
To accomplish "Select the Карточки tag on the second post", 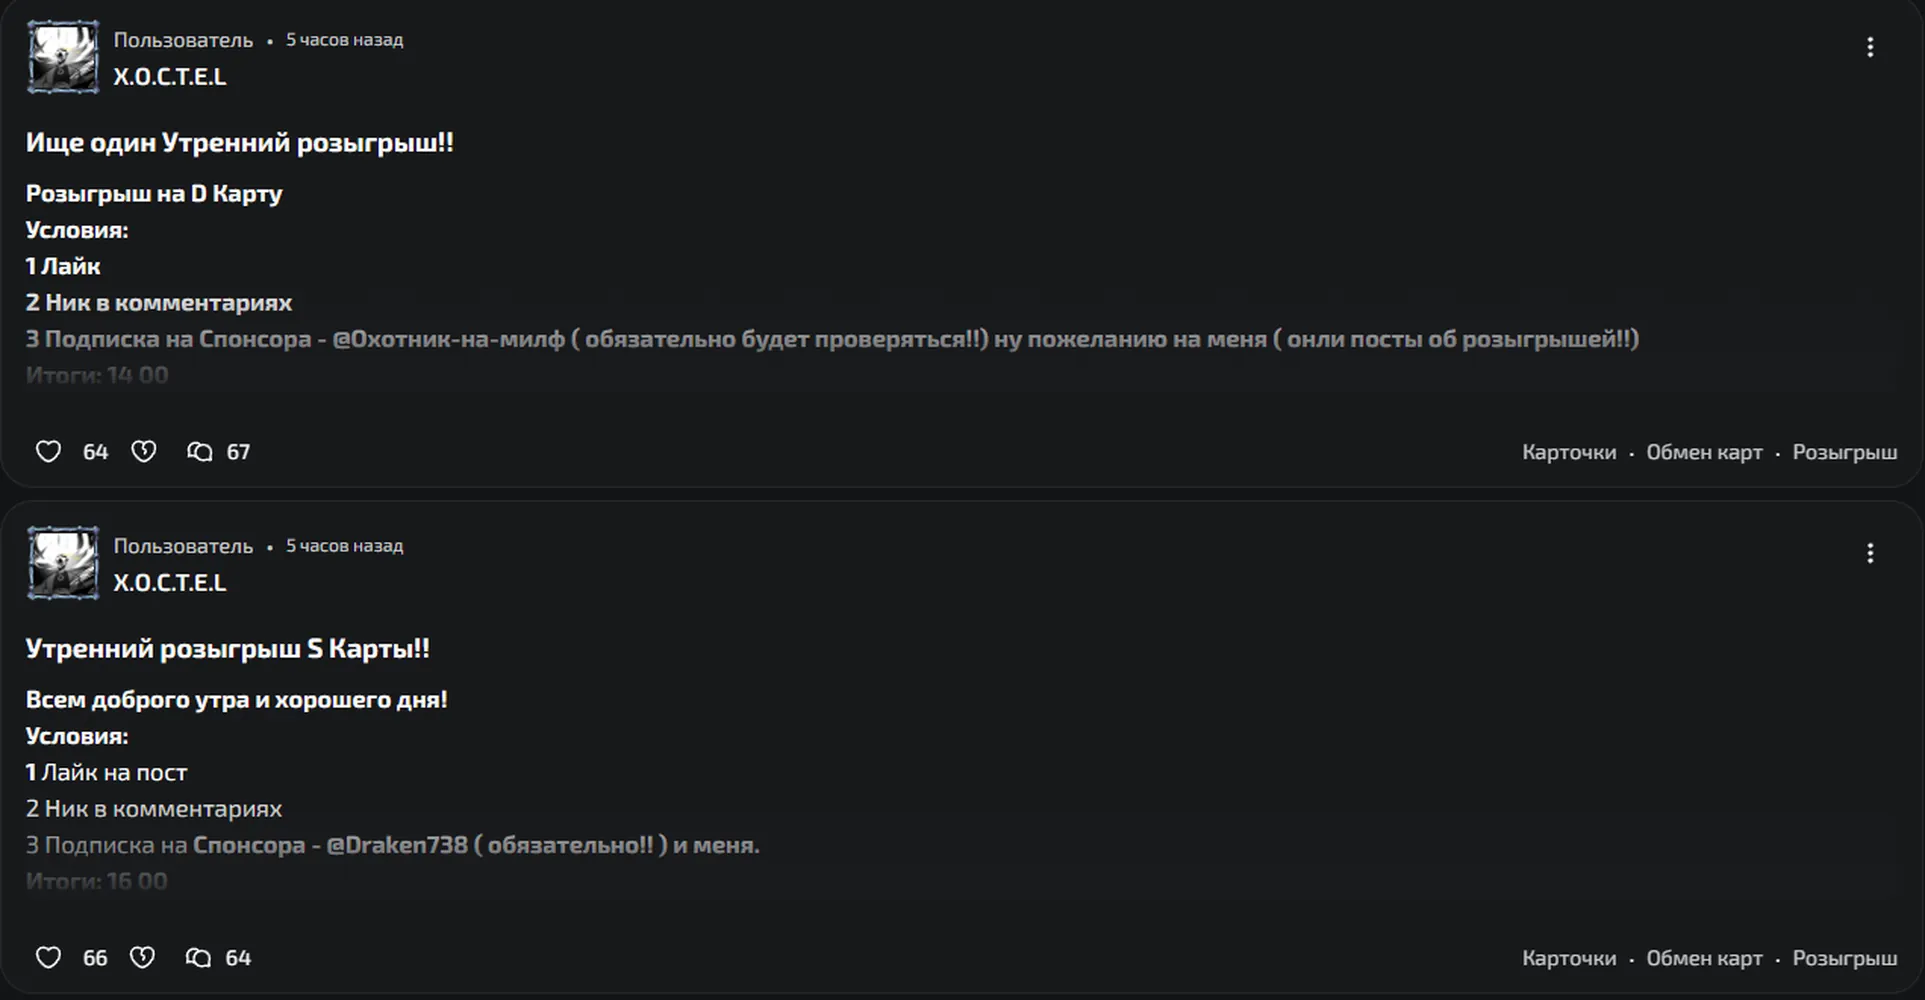I will [x=1569, y=958].
